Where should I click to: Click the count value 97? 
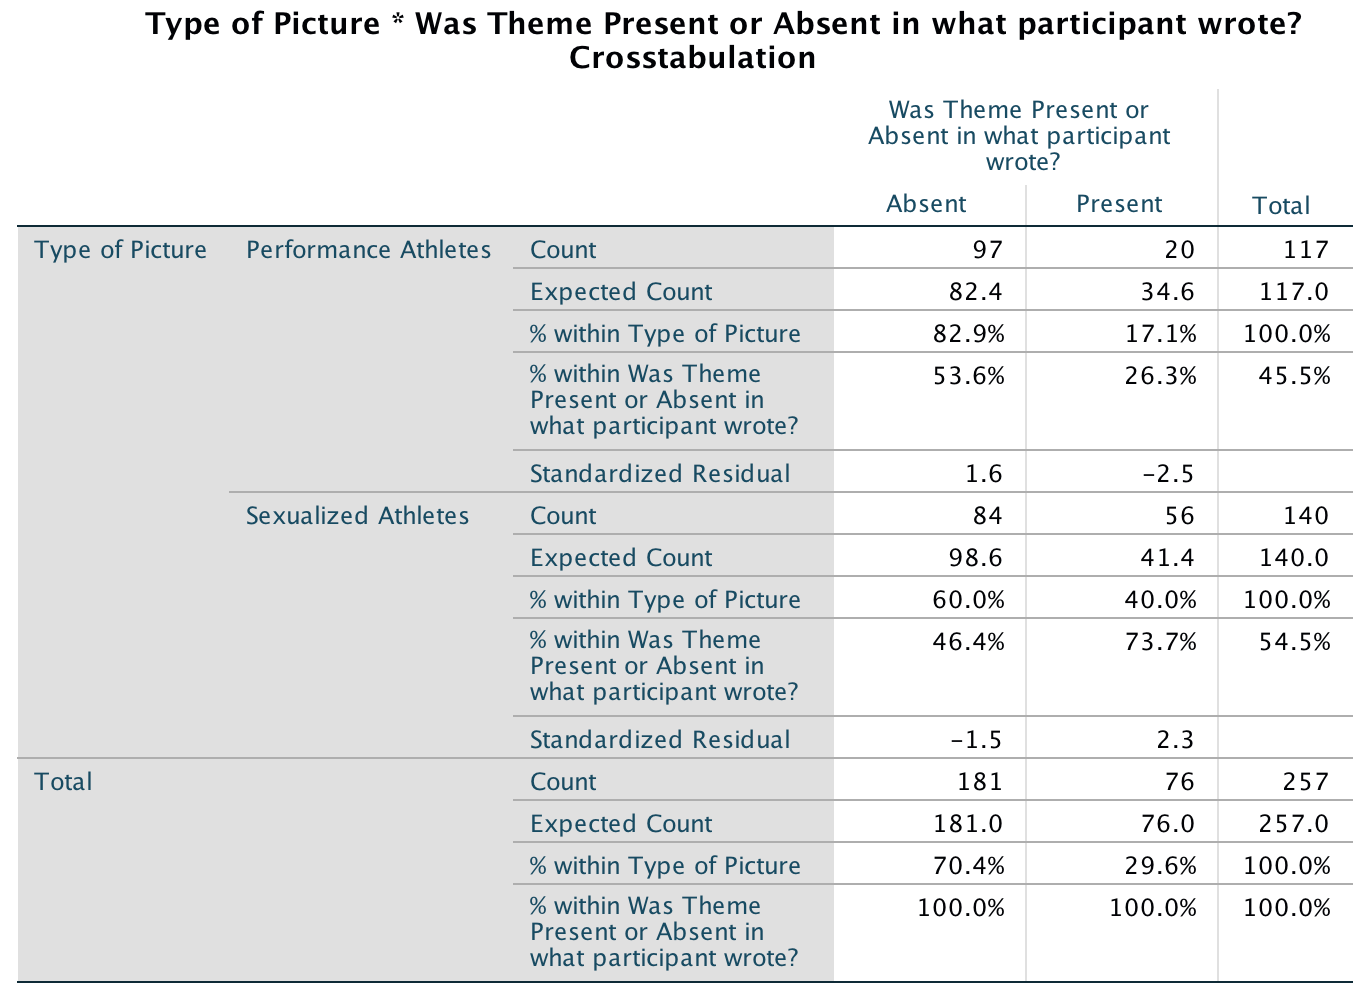[986, 250]
